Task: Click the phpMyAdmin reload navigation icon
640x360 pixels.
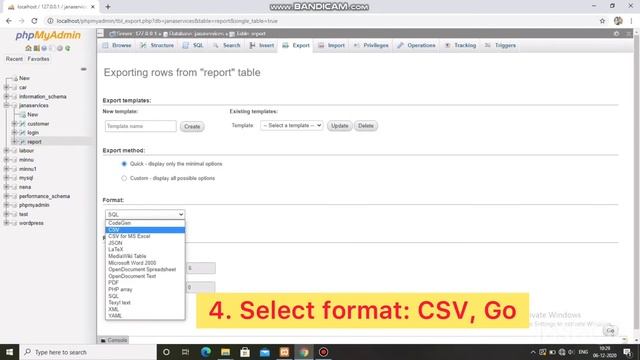Action: pyautogui.click(x=68, y=48)
